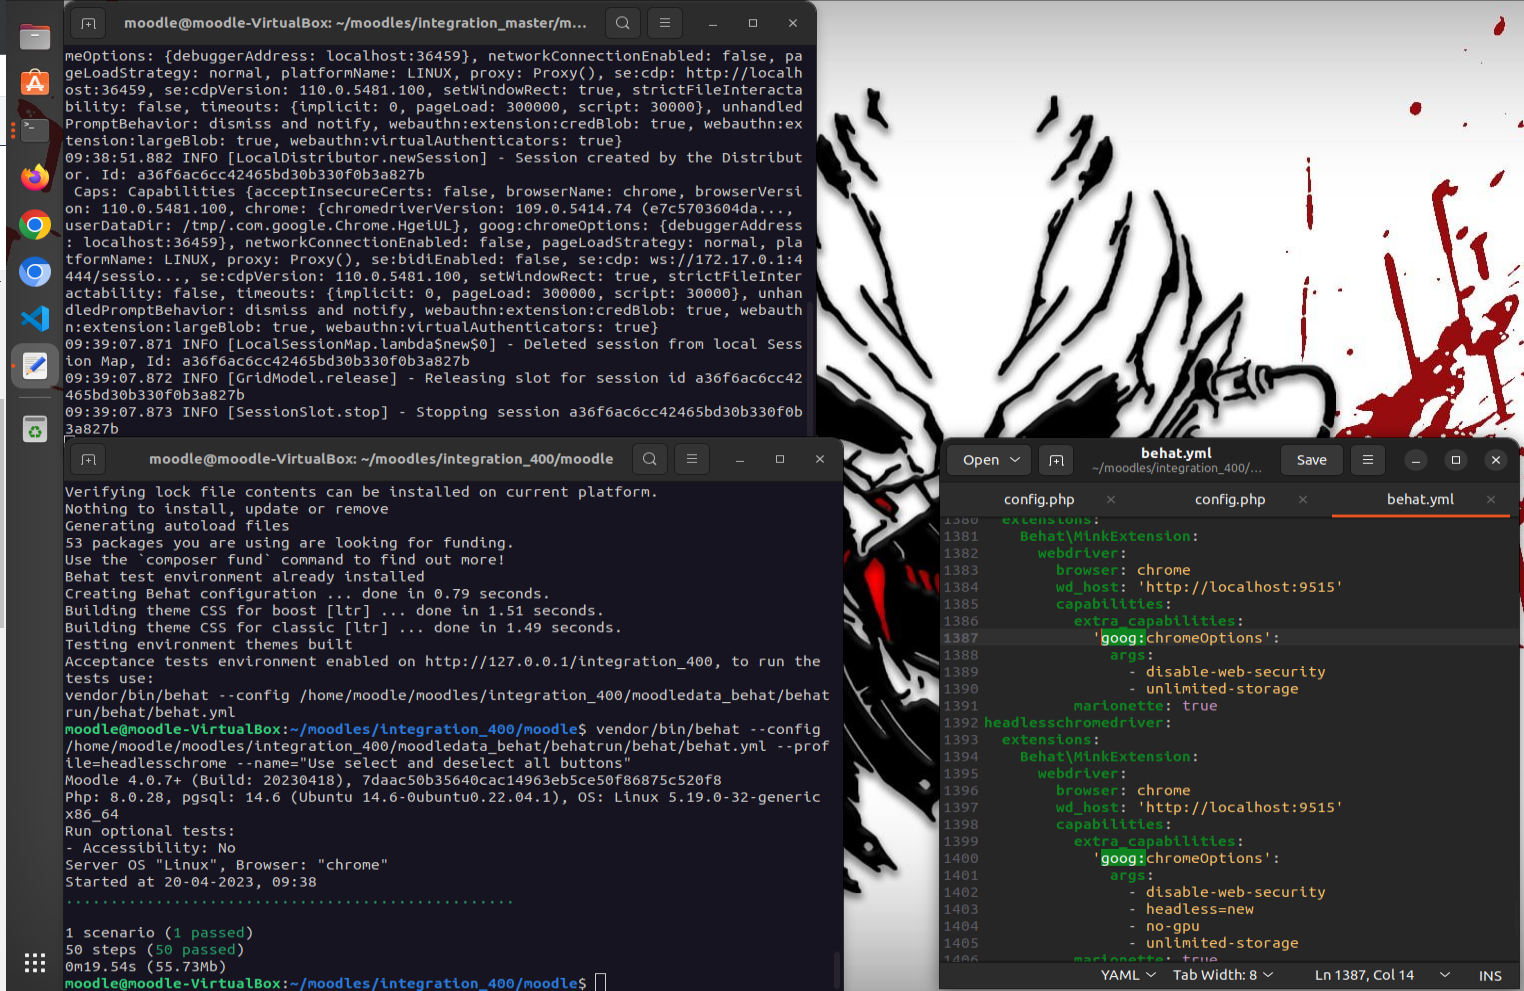Click 'Accessibility: No' line in terminal
Image resolution: width=1524 pixels, height=991 pixels.
click(151, 848)
